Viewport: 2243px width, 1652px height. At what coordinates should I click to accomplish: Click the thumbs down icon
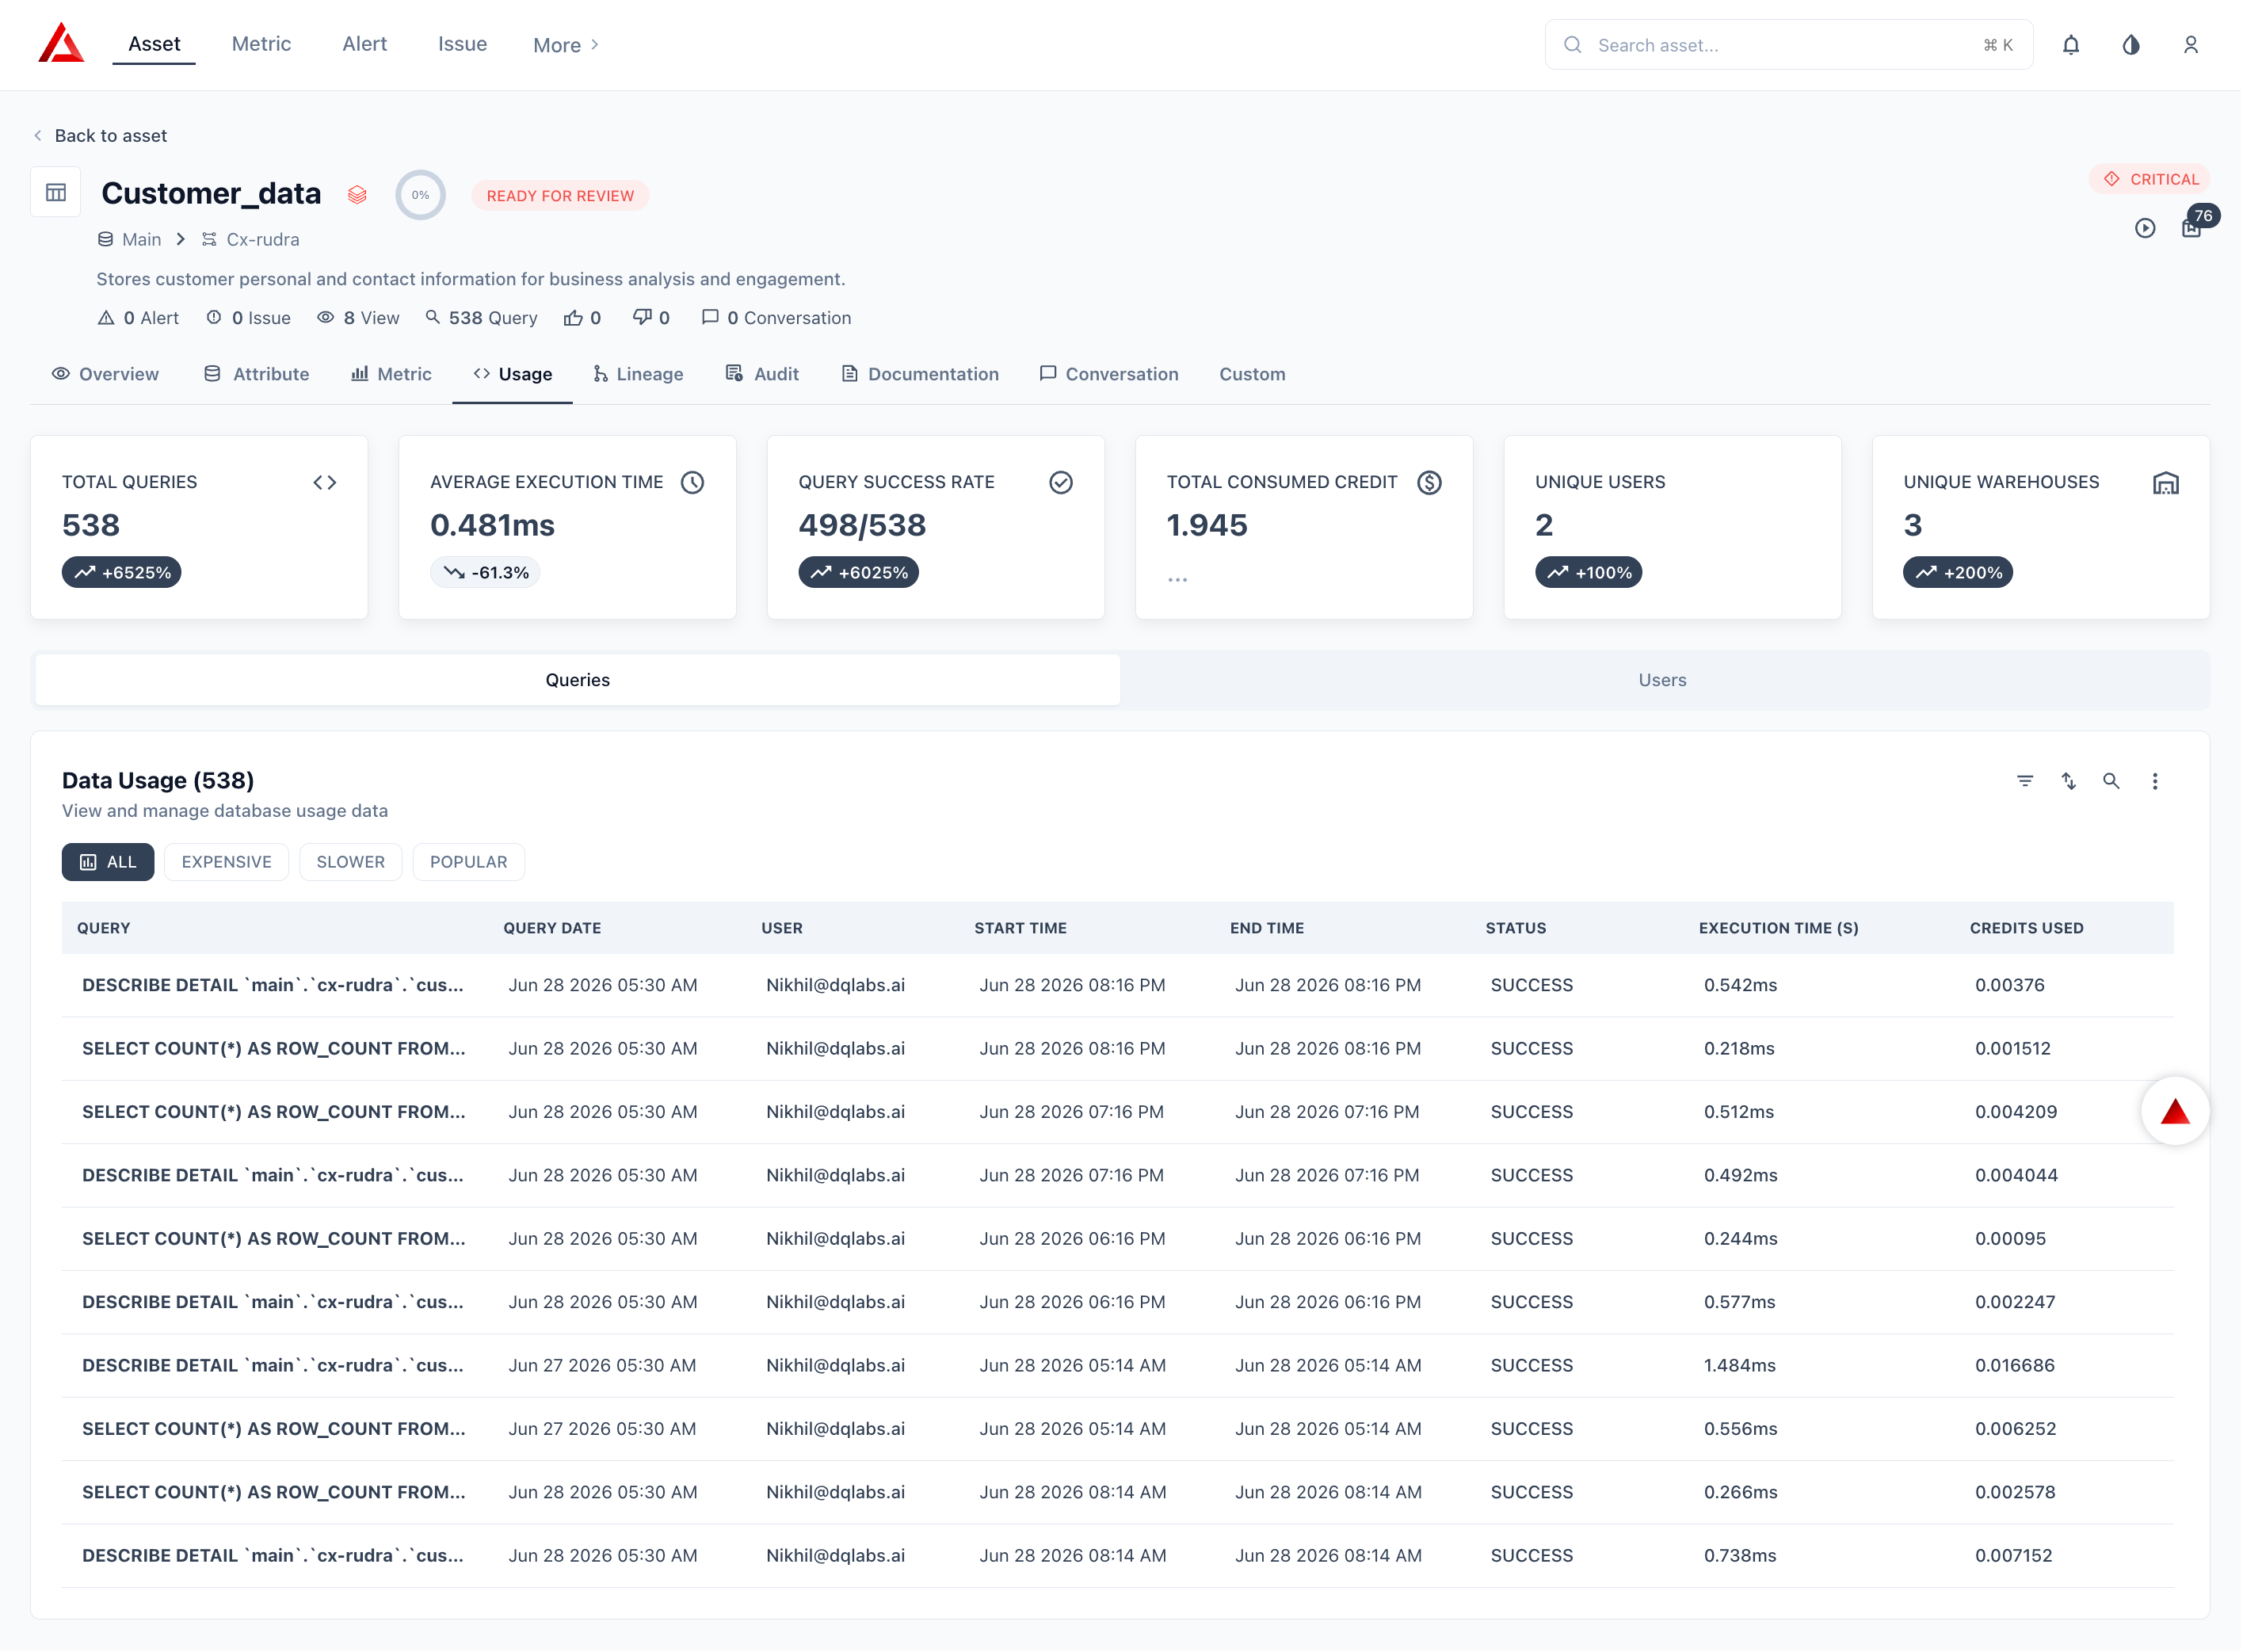[642, 318]
